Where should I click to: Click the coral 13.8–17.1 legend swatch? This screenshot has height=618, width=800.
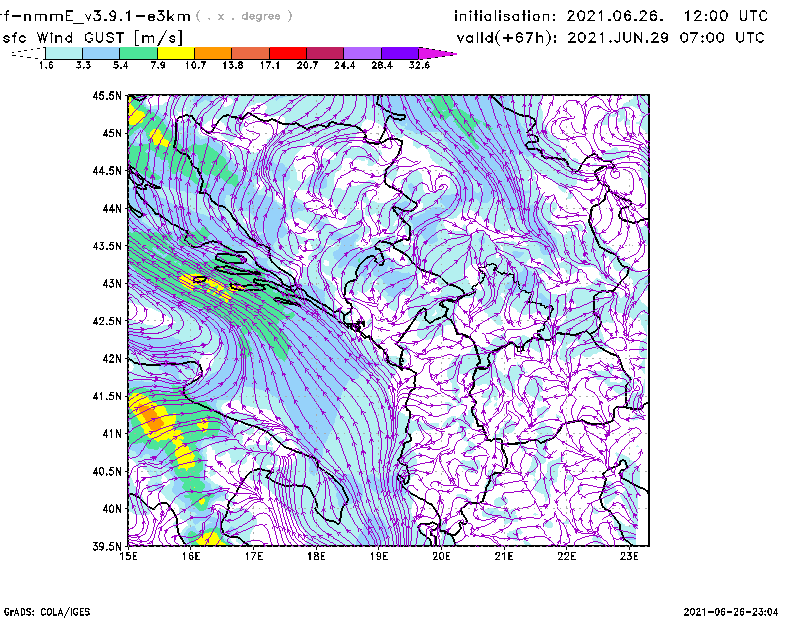tap(251, 53)
